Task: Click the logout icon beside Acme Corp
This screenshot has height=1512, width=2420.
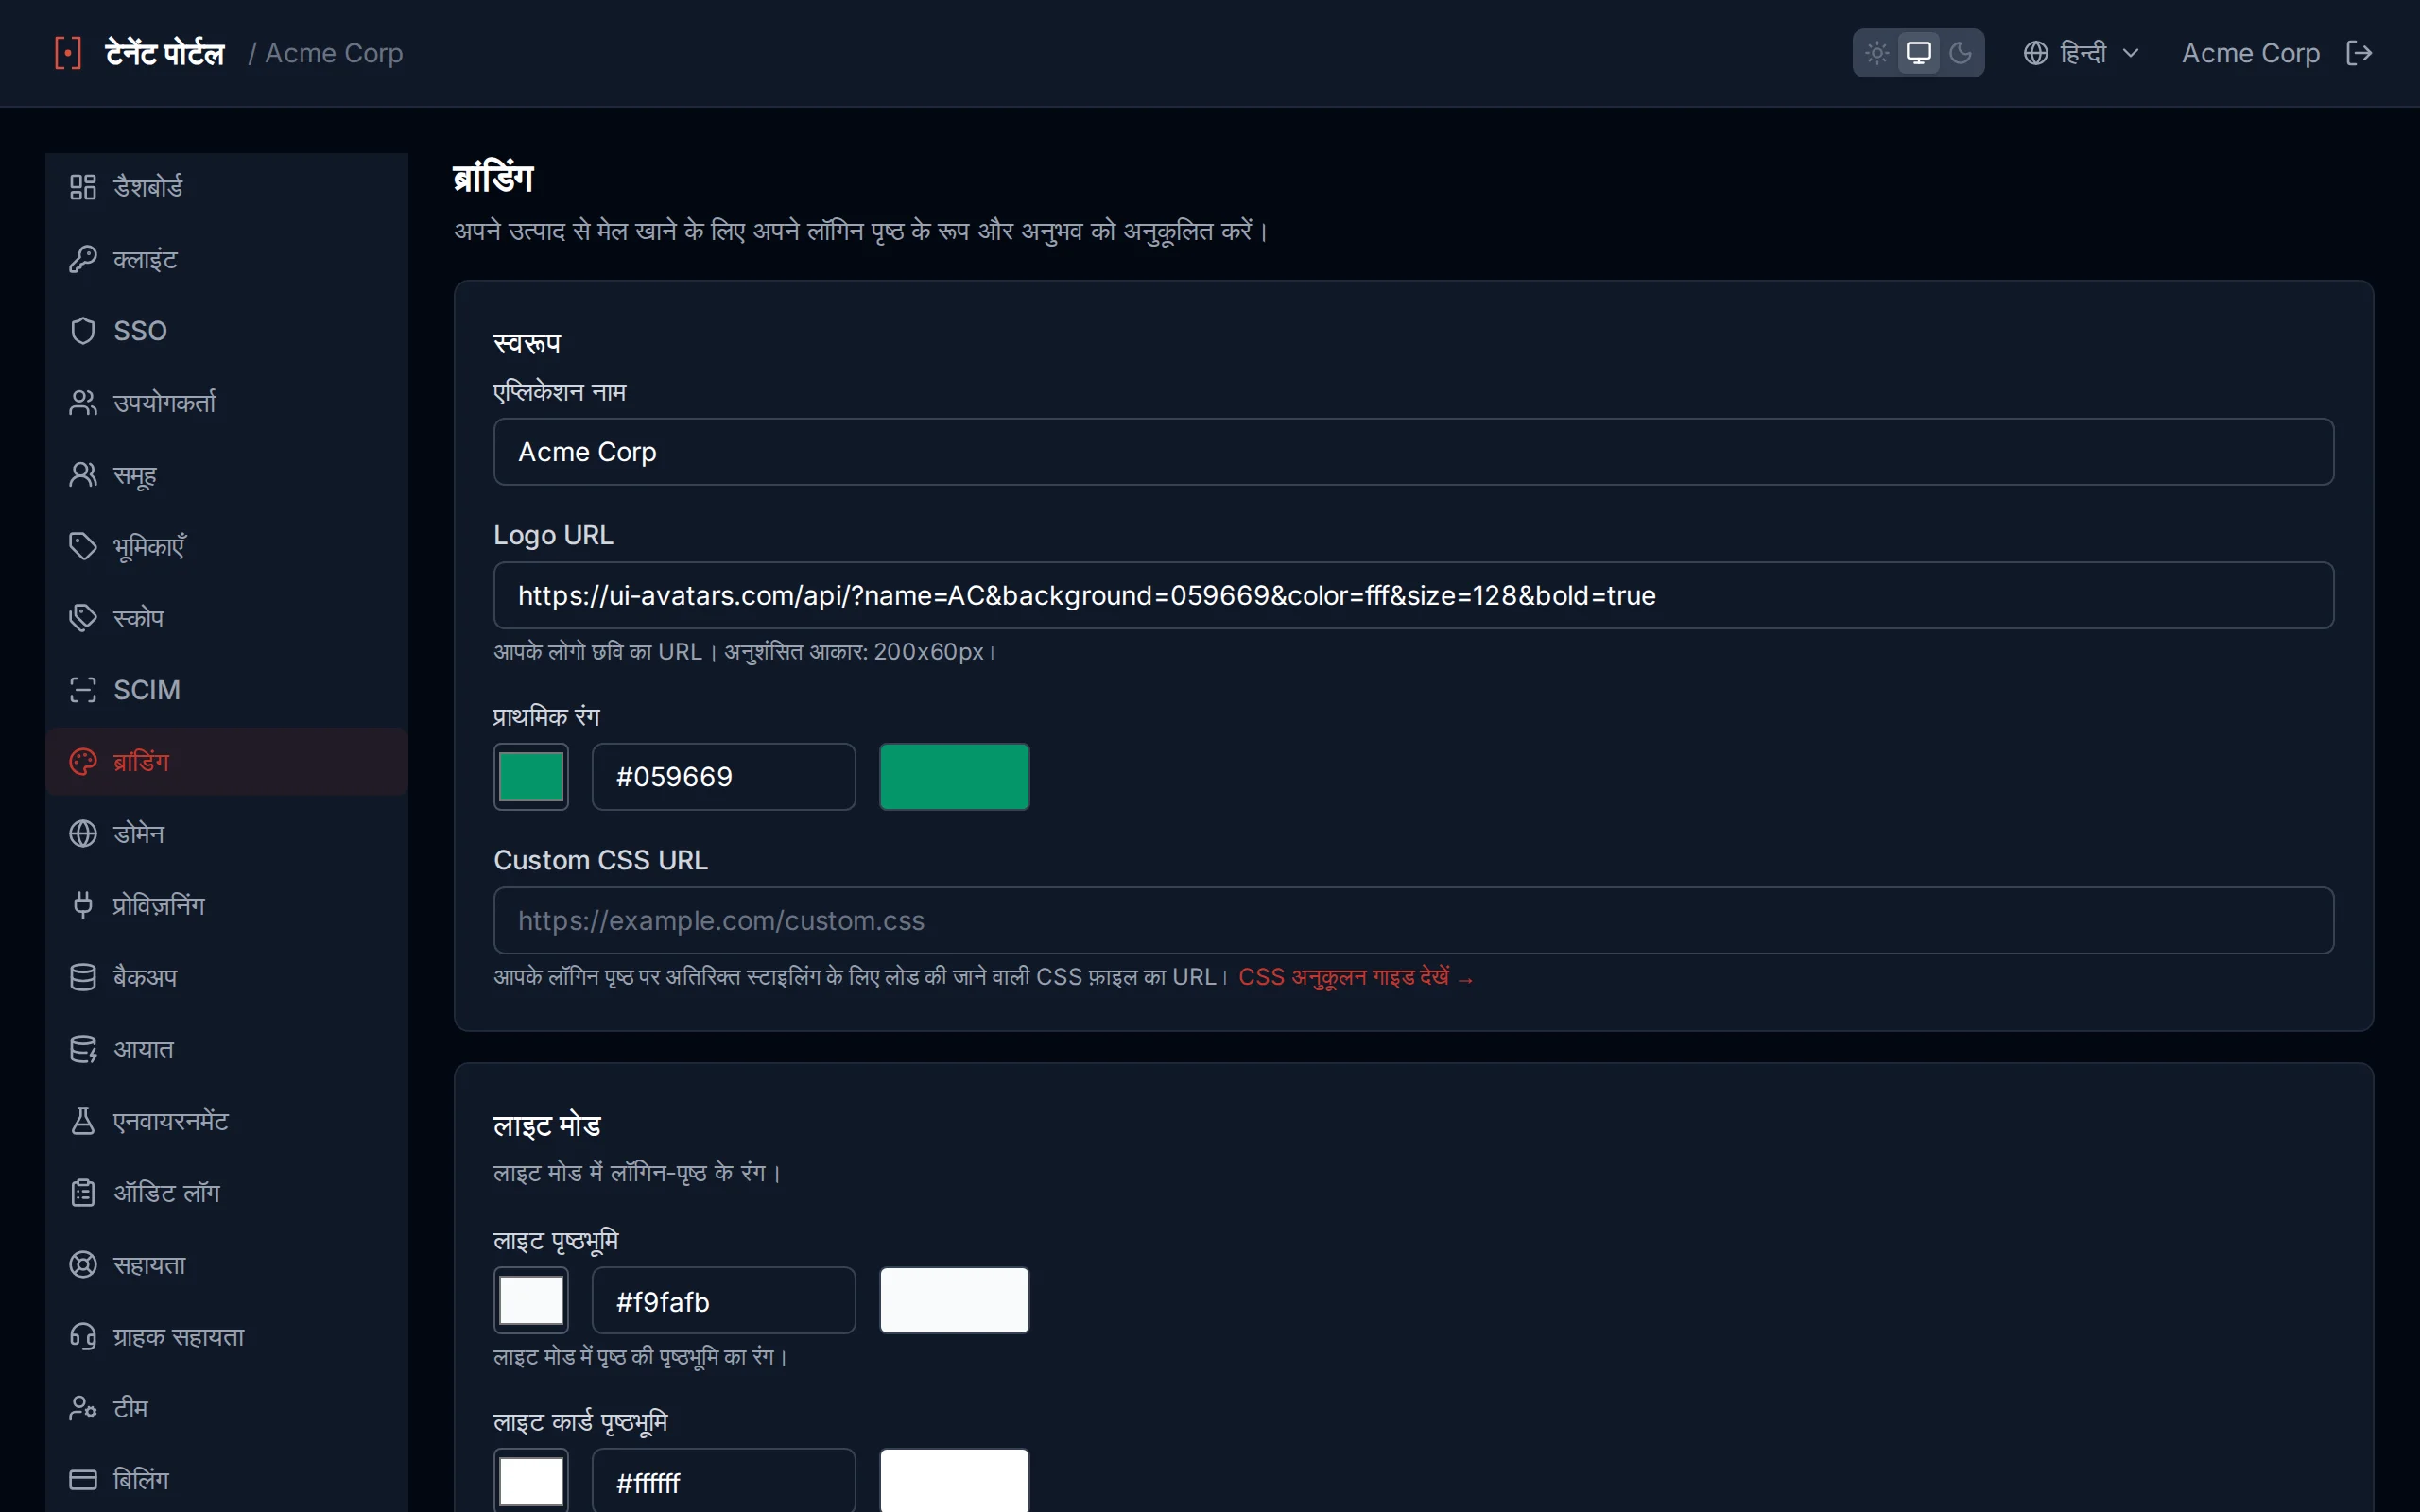Action: [x=2358, y=53]
